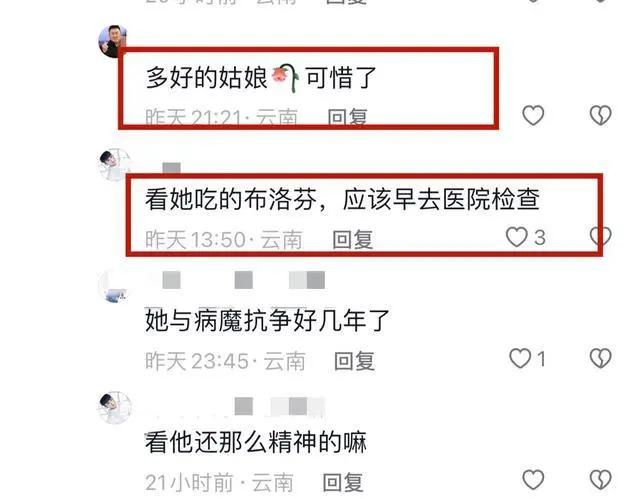Reply to comment posted 昨天 21:21
This screenshot has height=499, width=640.
click(x=347, y=117)
